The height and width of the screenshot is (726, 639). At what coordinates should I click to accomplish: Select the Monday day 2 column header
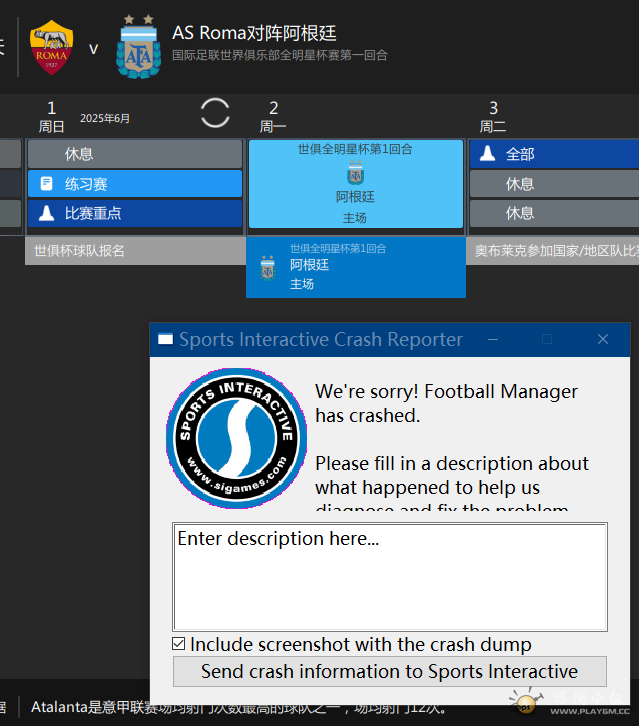(273, 116)
